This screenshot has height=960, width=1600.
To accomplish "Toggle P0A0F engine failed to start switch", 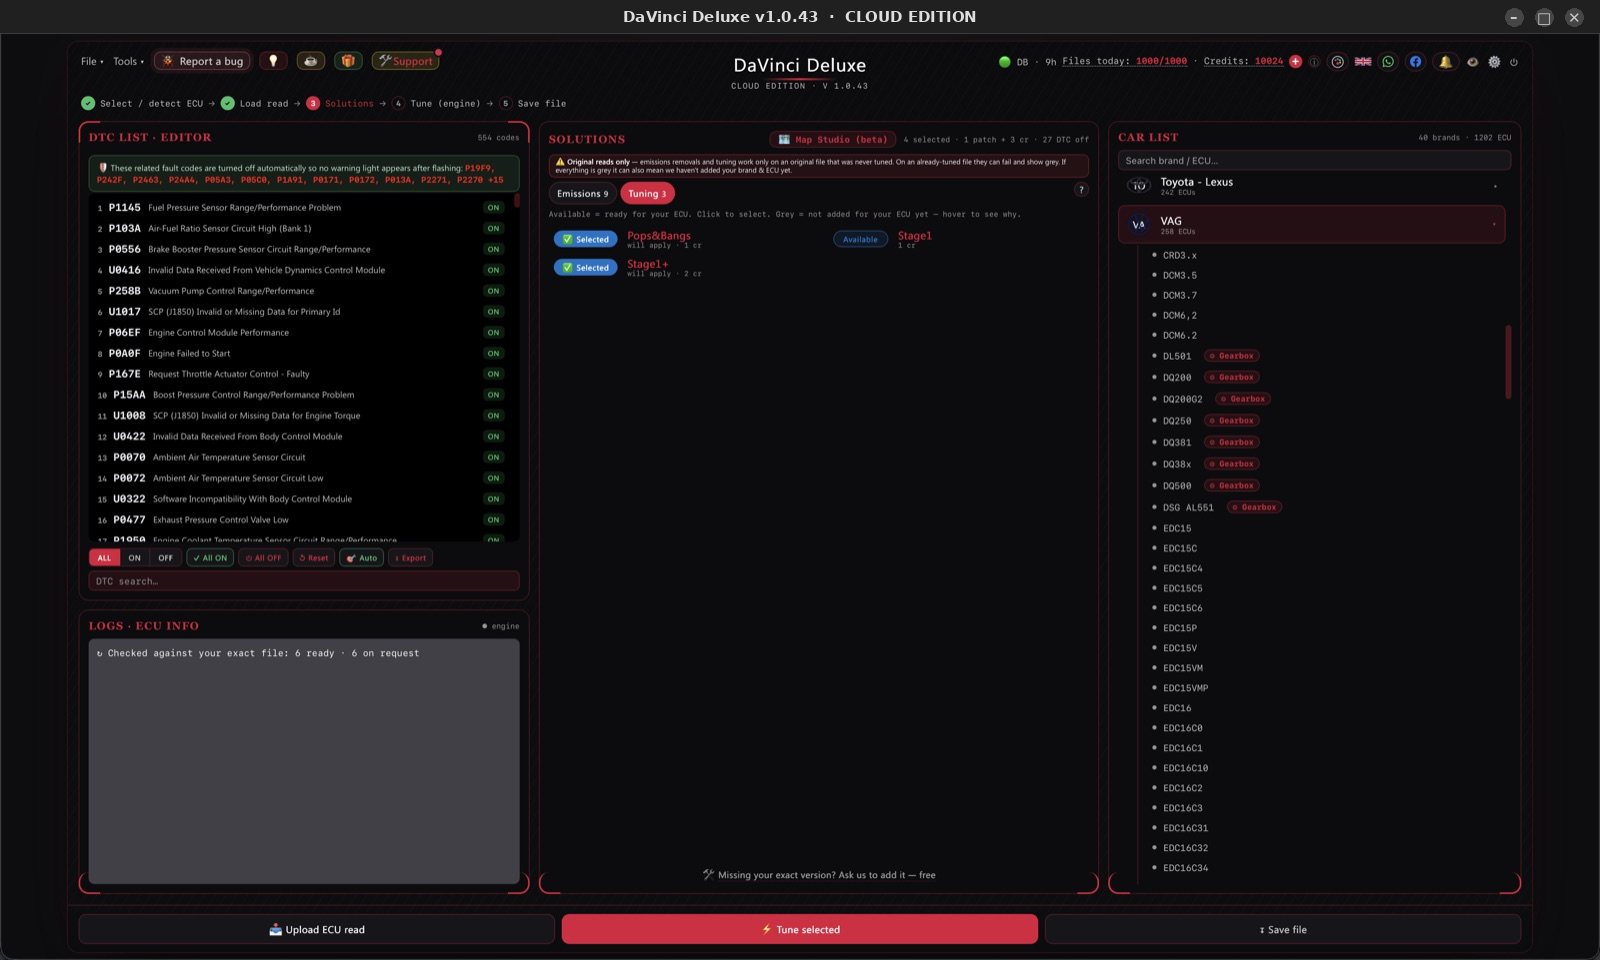I will [x=493, y=354].
